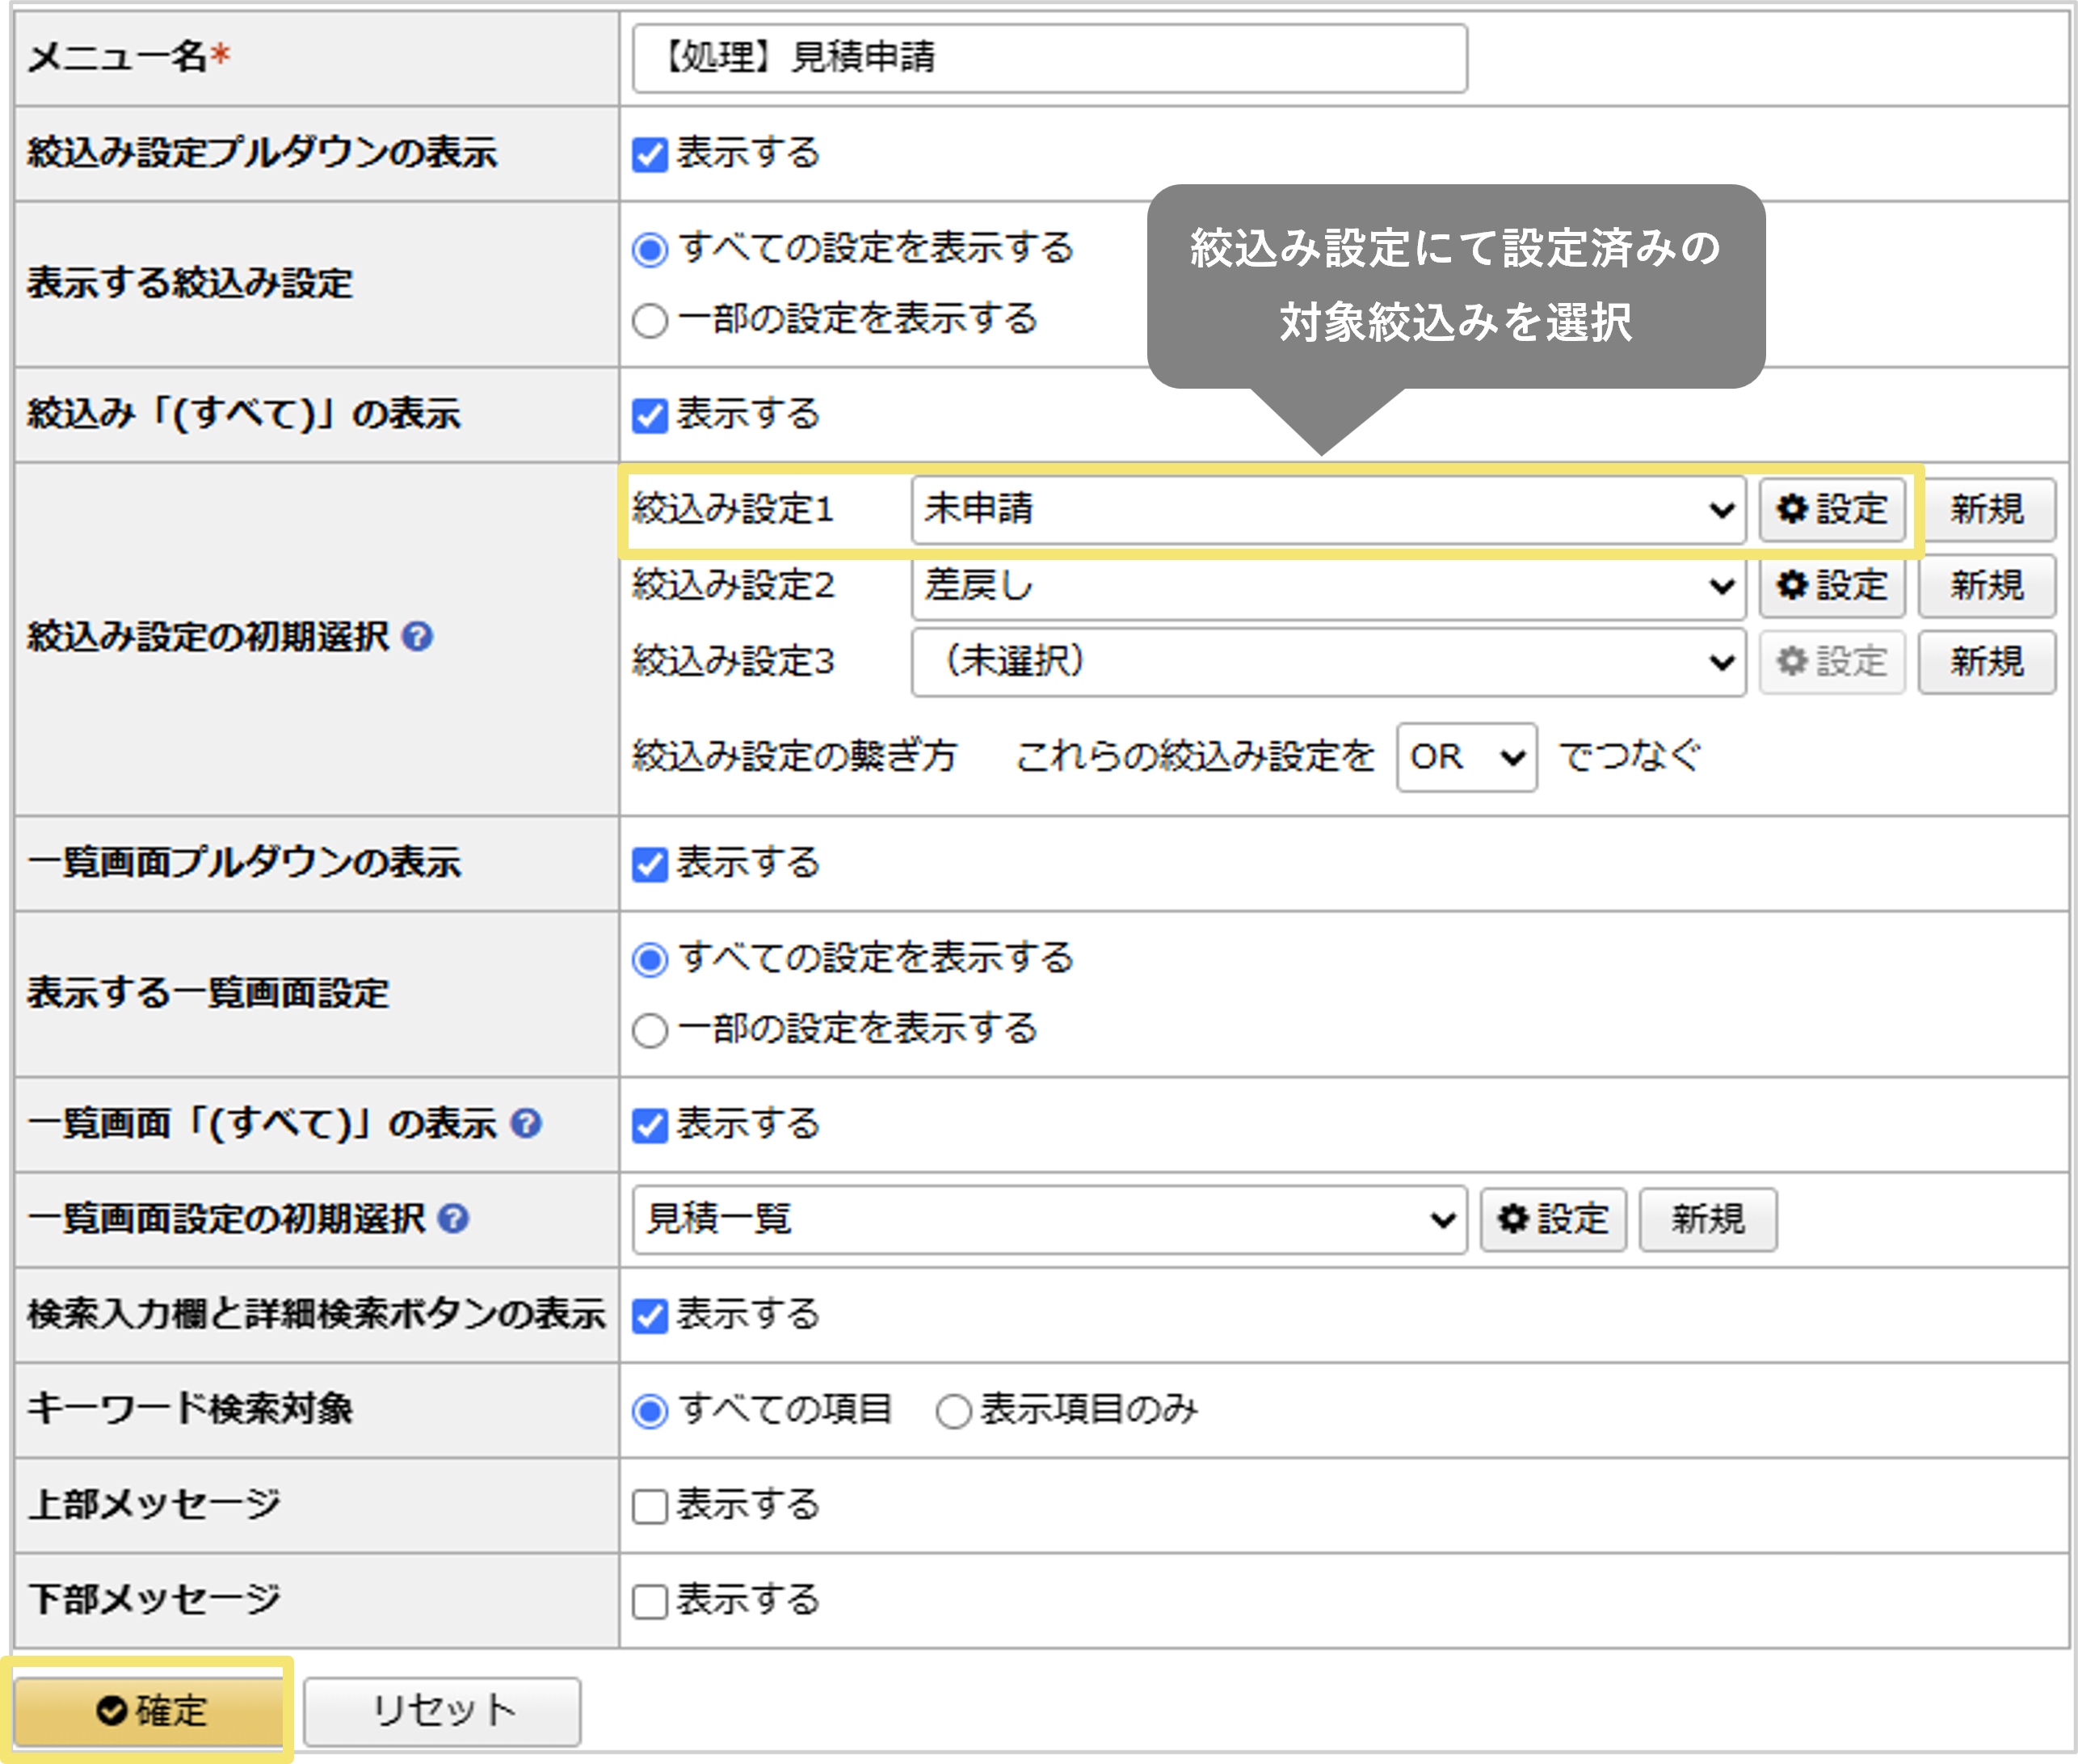Click the gear icon beside 見積一覧
This screenshot has width=2078, height=1764.
tap(1551, 1219)
